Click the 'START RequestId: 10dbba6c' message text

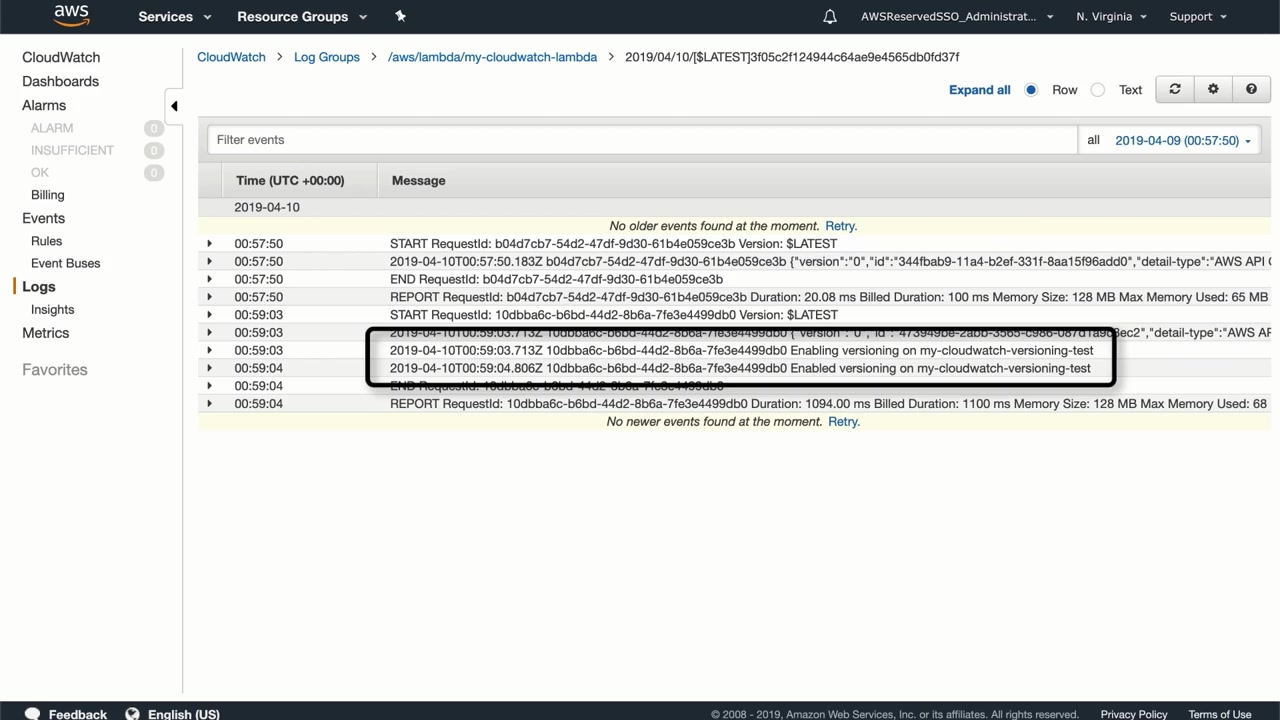[614, 315]
